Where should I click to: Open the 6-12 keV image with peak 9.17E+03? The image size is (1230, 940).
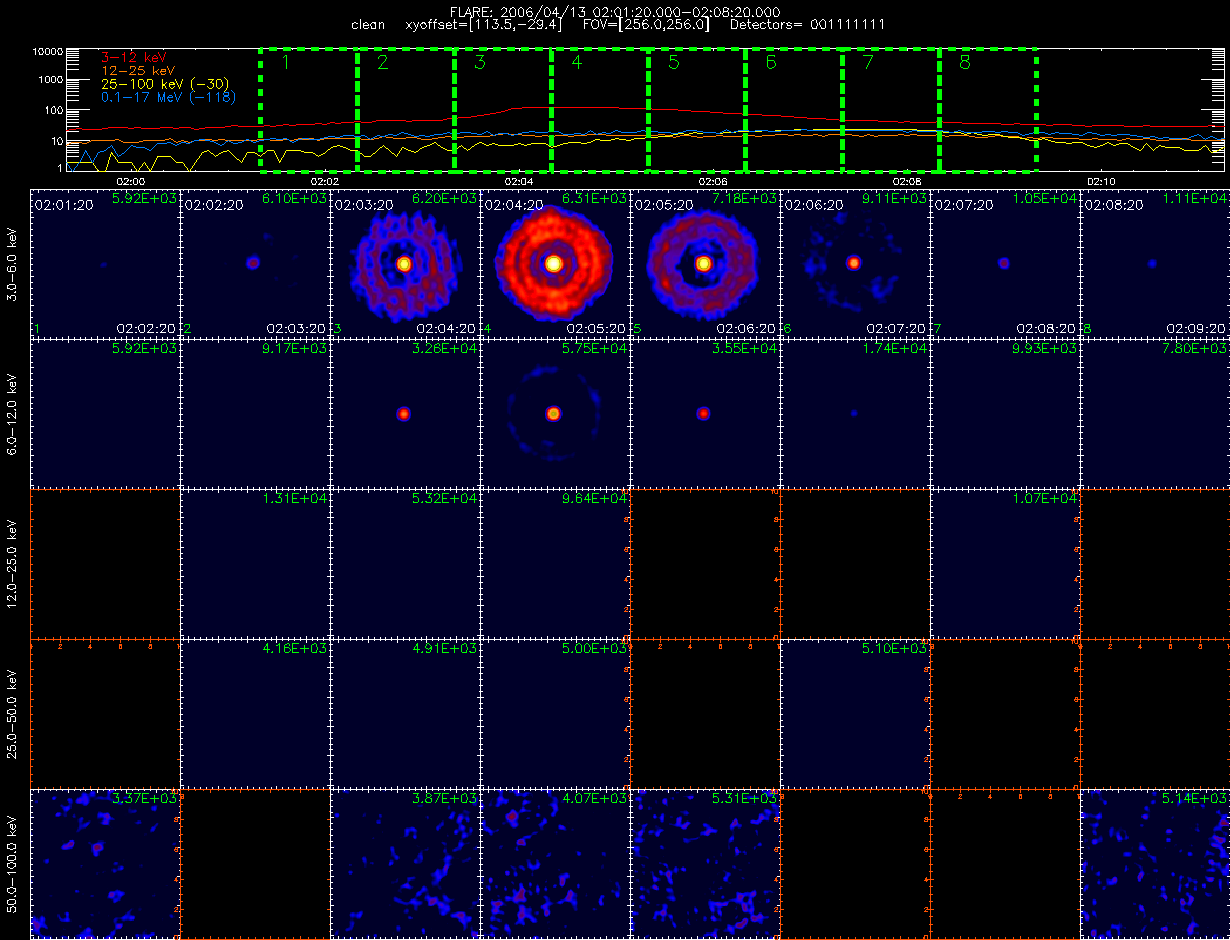click(x=255, y=413)
